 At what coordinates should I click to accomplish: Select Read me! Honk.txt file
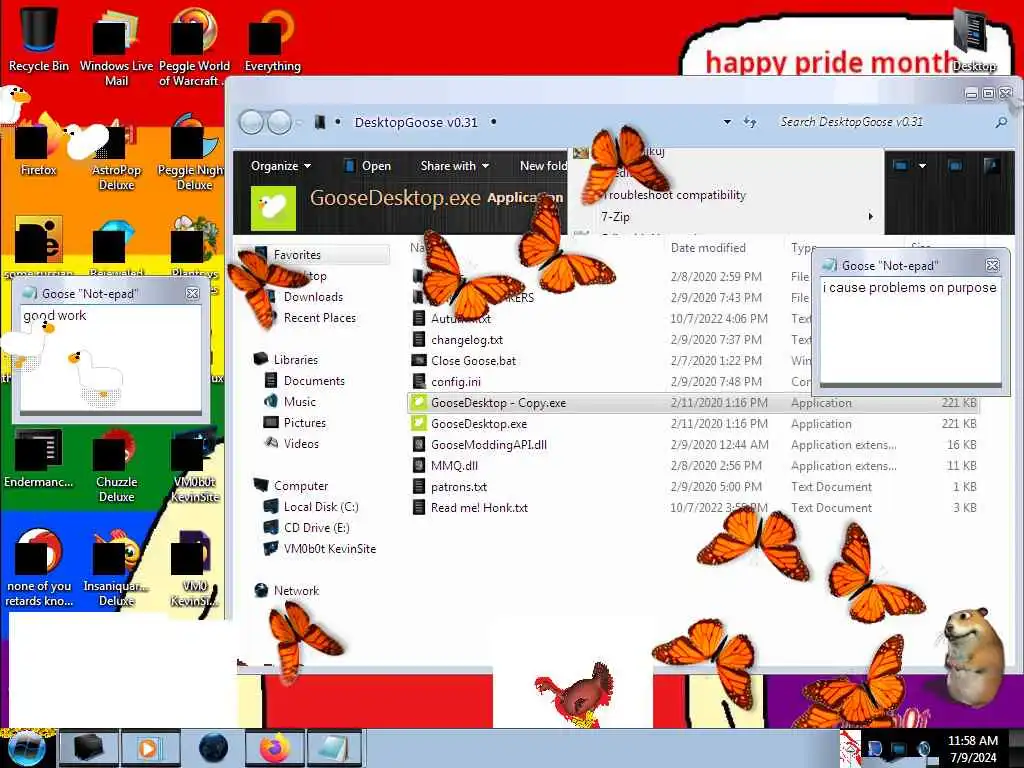(479, 507)
